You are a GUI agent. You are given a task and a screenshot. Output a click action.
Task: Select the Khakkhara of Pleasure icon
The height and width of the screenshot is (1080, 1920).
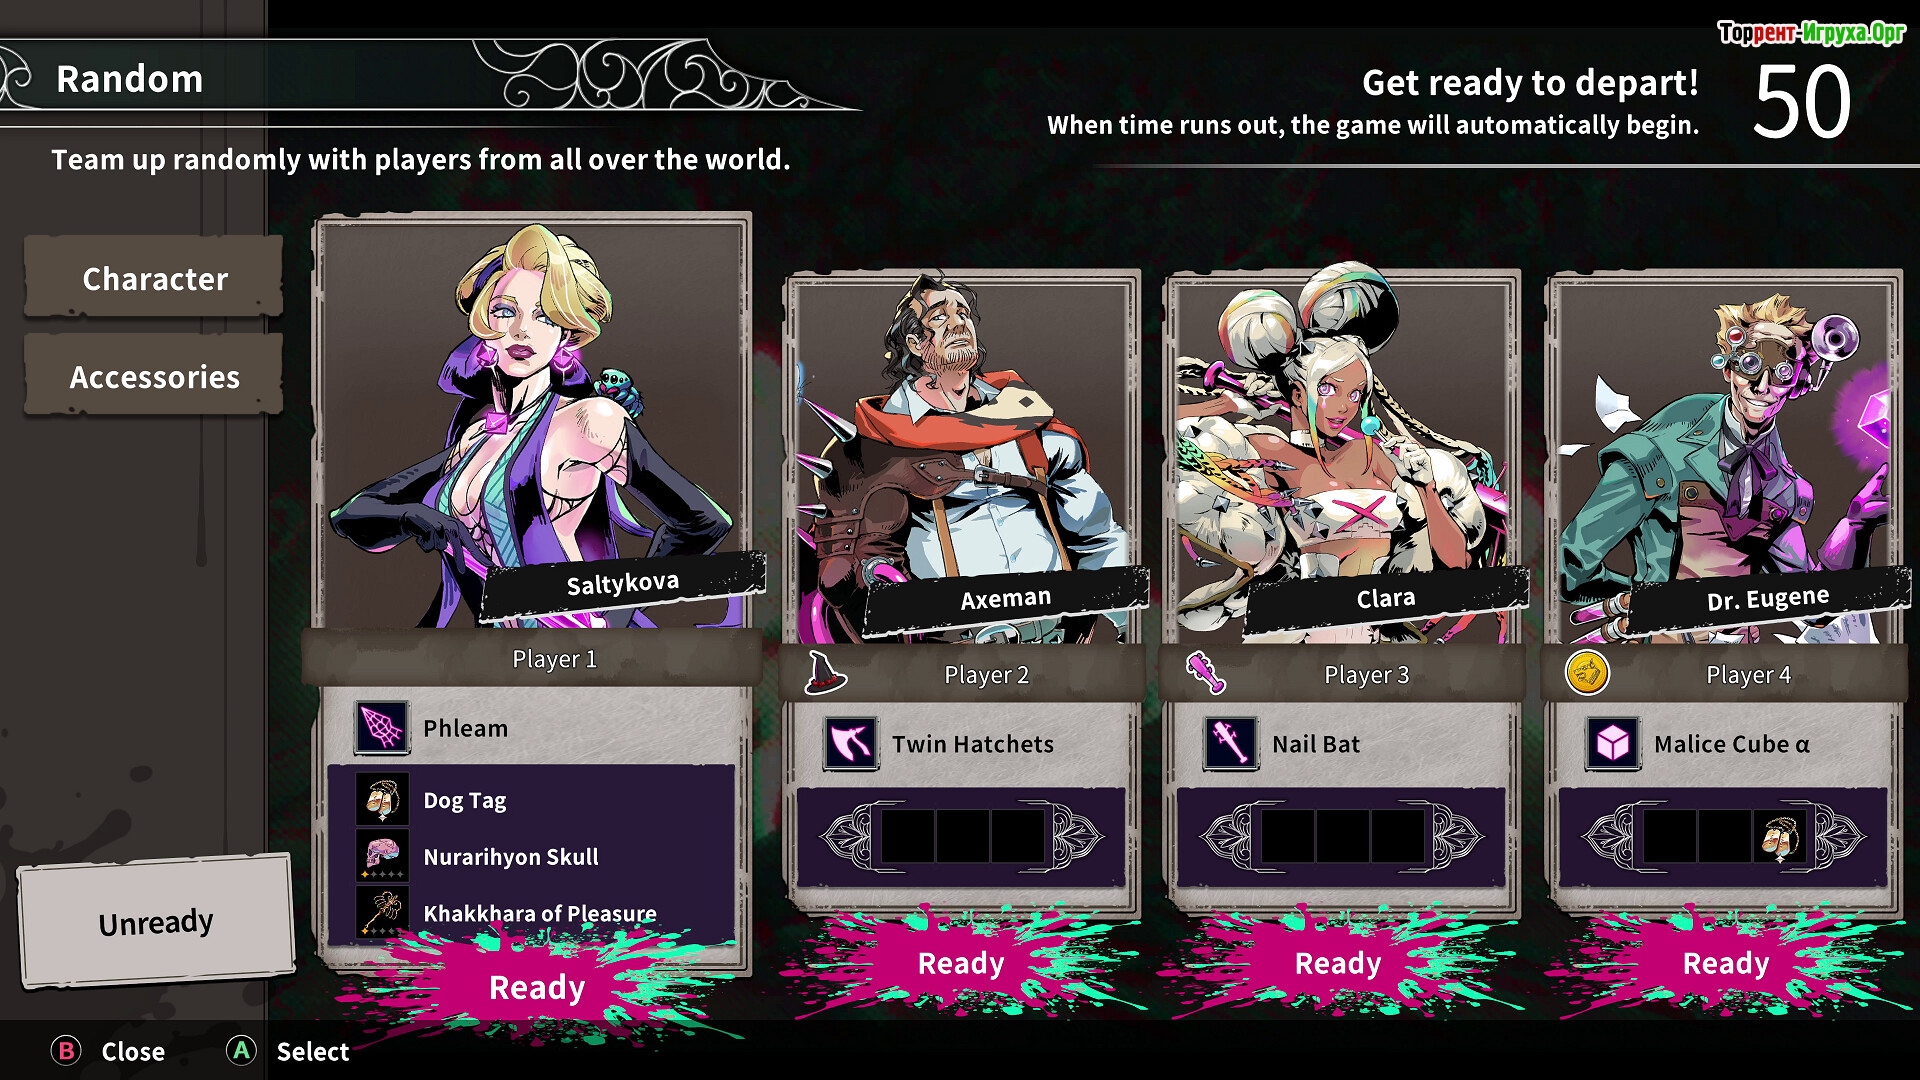point(382,912)
